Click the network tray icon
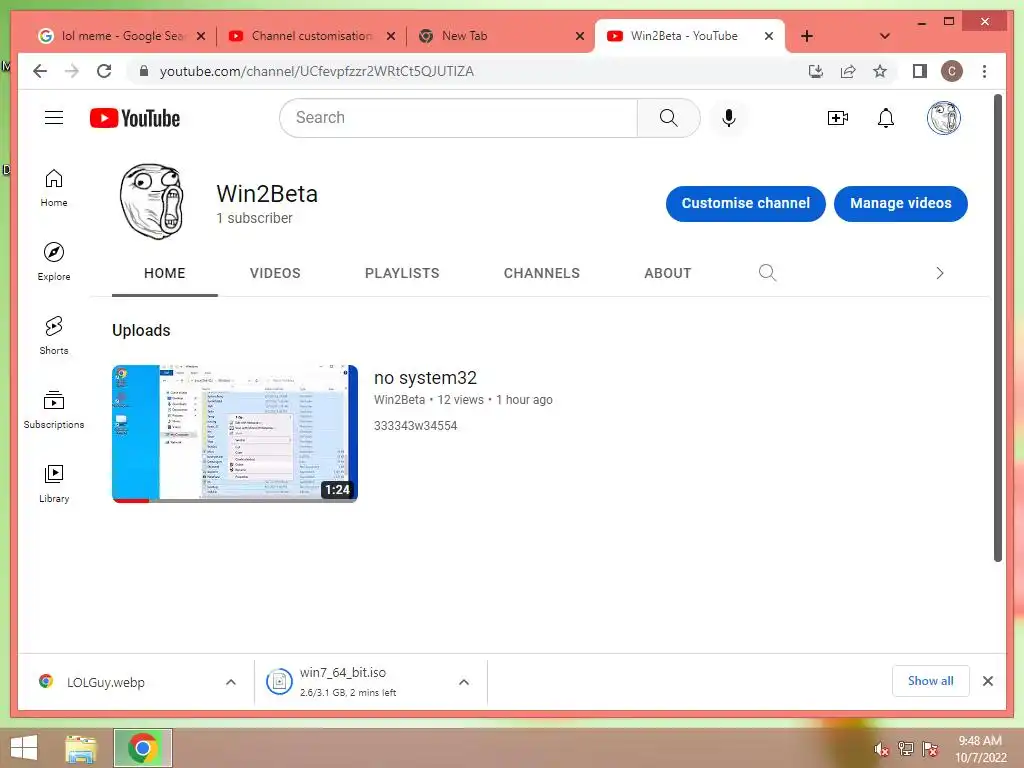The width and height of the screenshot is (1024, 768). point(906,749)
